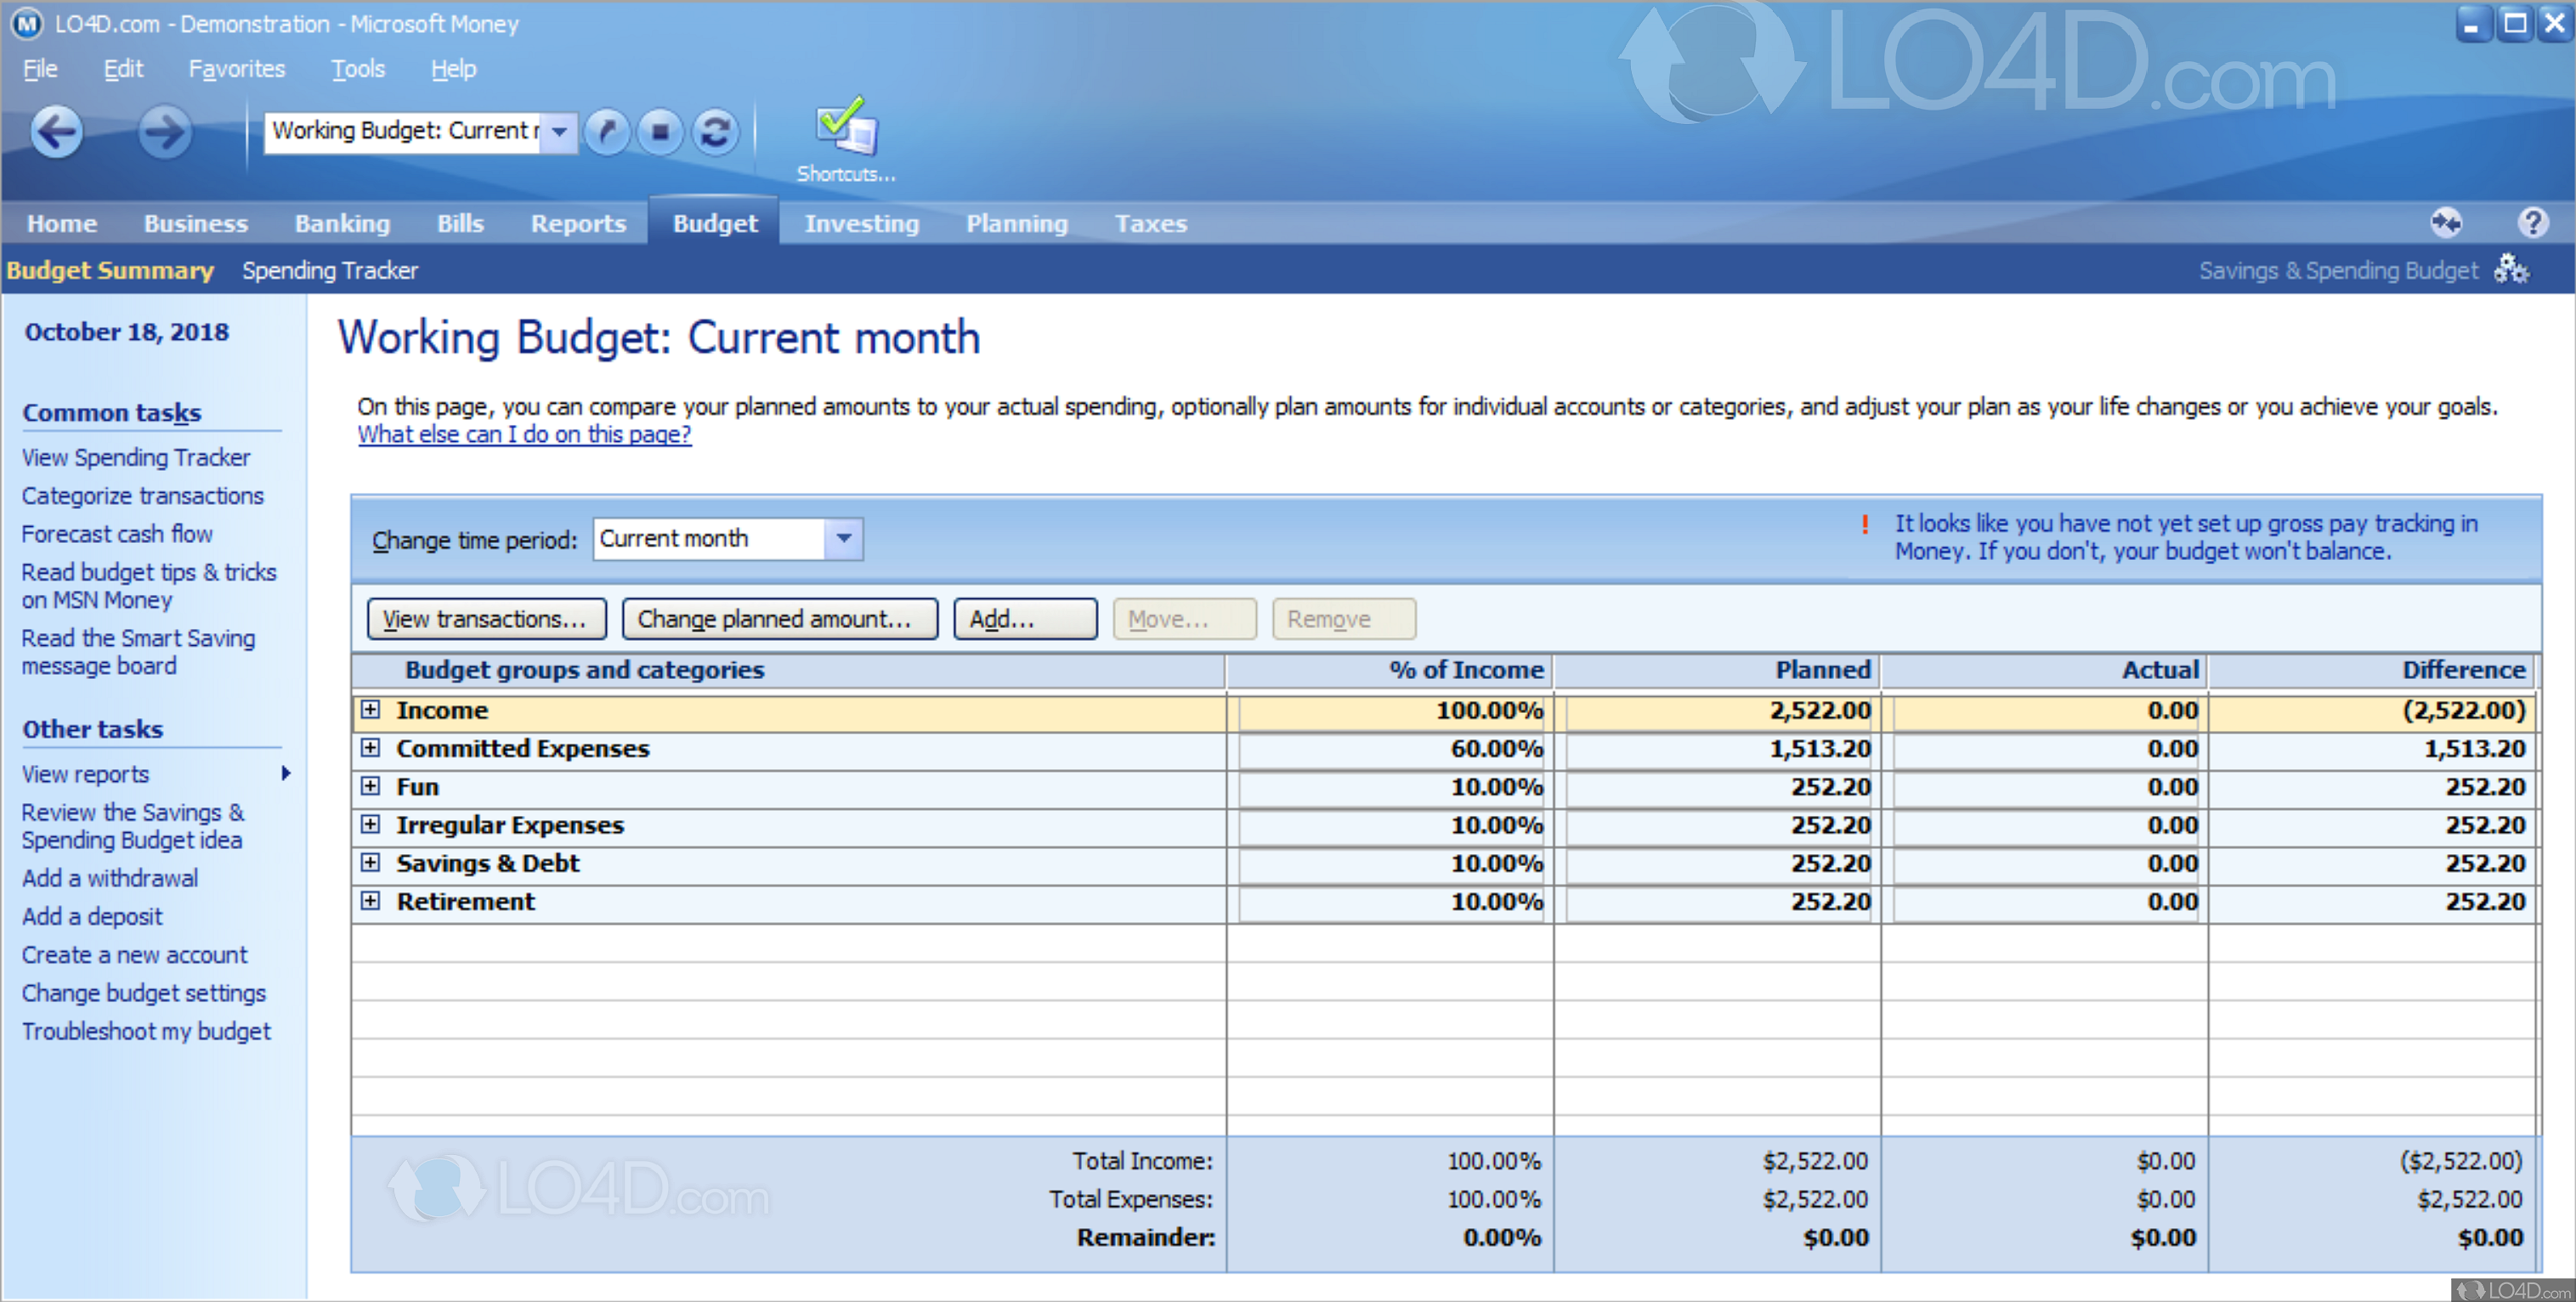Click the collapse arrows icon near Help

point(2446,222)
